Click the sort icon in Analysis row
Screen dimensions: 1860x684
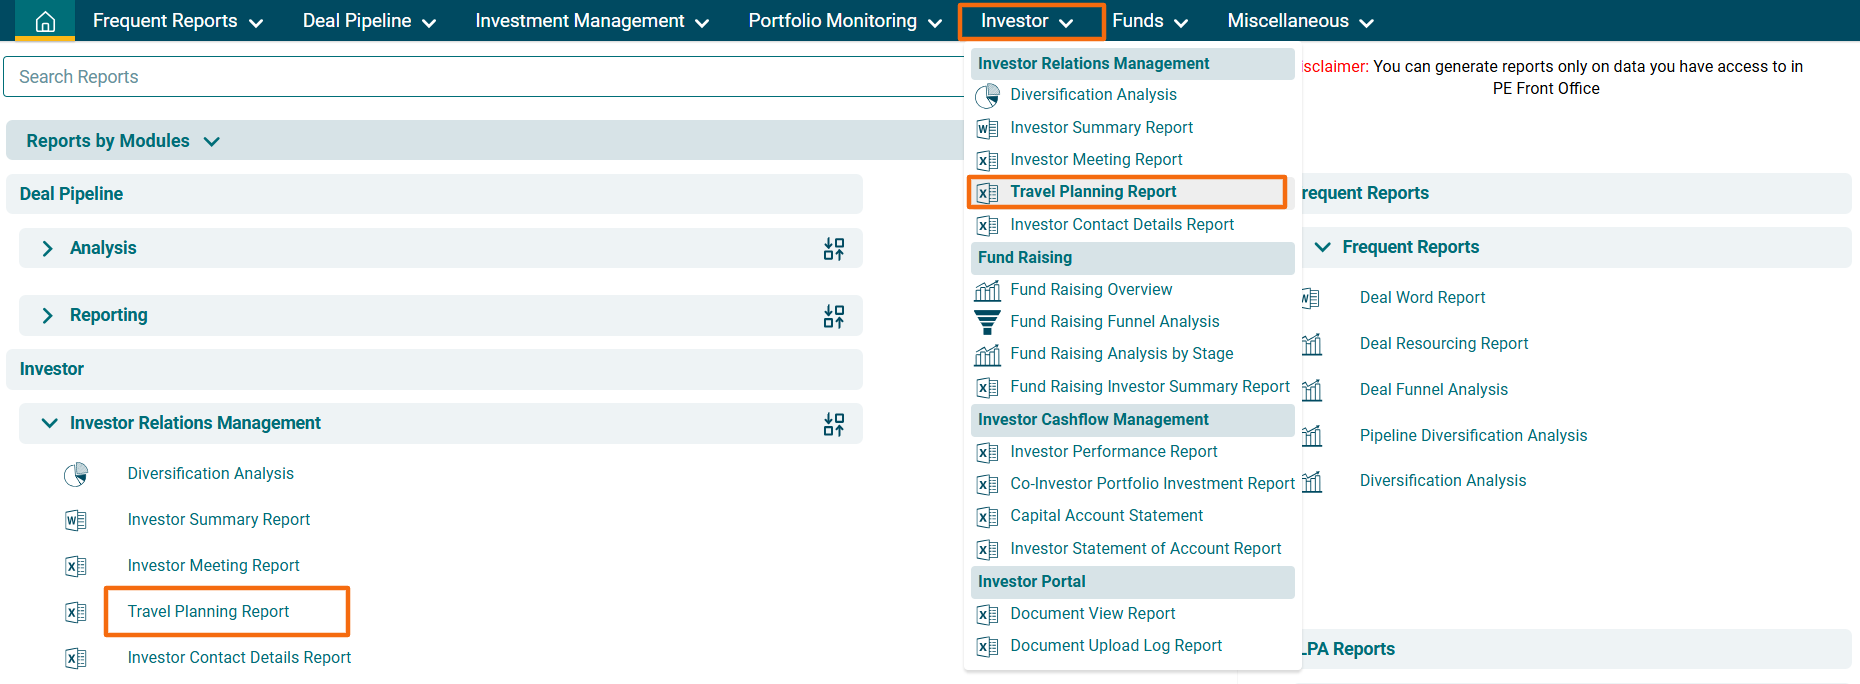click(833, 249)
